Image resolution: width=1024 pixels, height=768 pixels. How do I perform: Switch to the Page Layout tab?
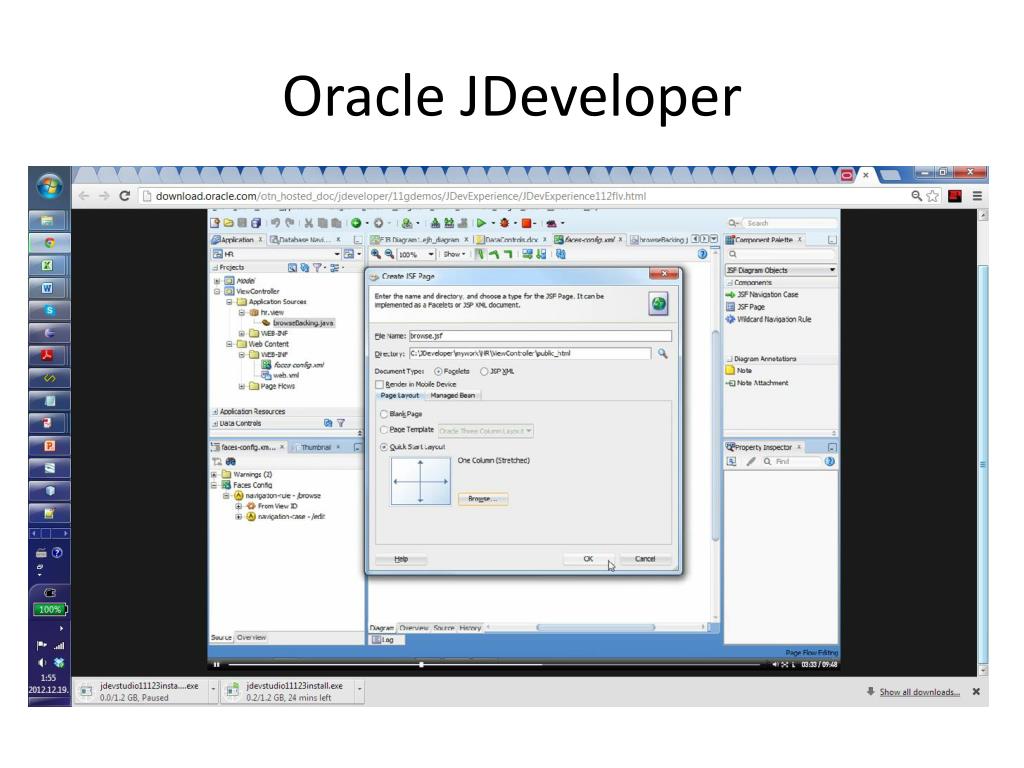coord(400,395)
